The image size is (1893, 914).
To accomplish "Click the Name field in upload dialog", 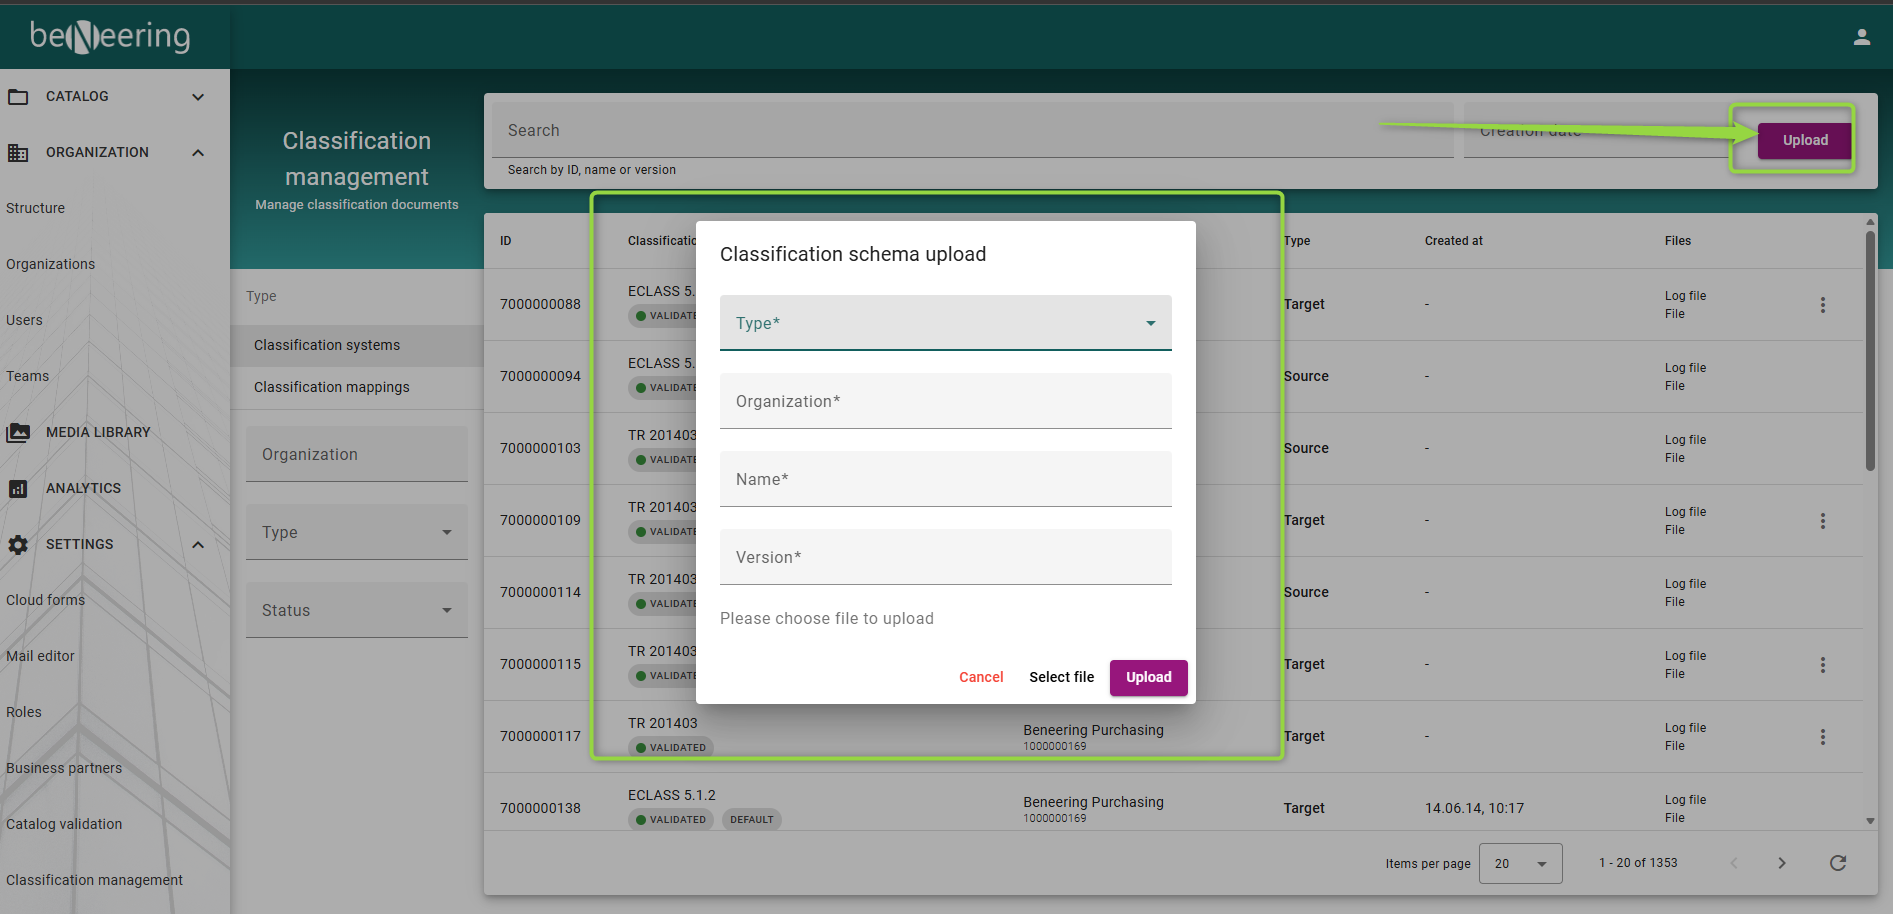I will [945, 479].
